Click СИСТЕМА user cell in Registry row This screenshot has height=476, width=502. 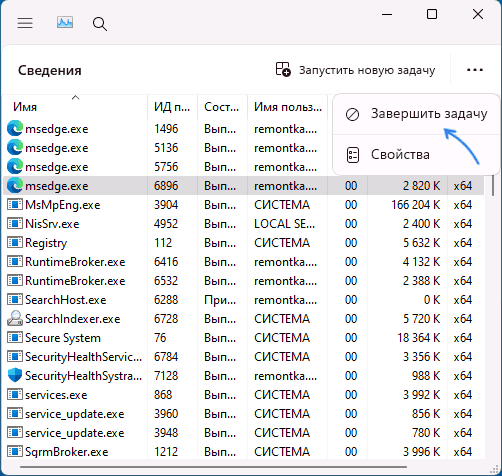click(282, 243)
